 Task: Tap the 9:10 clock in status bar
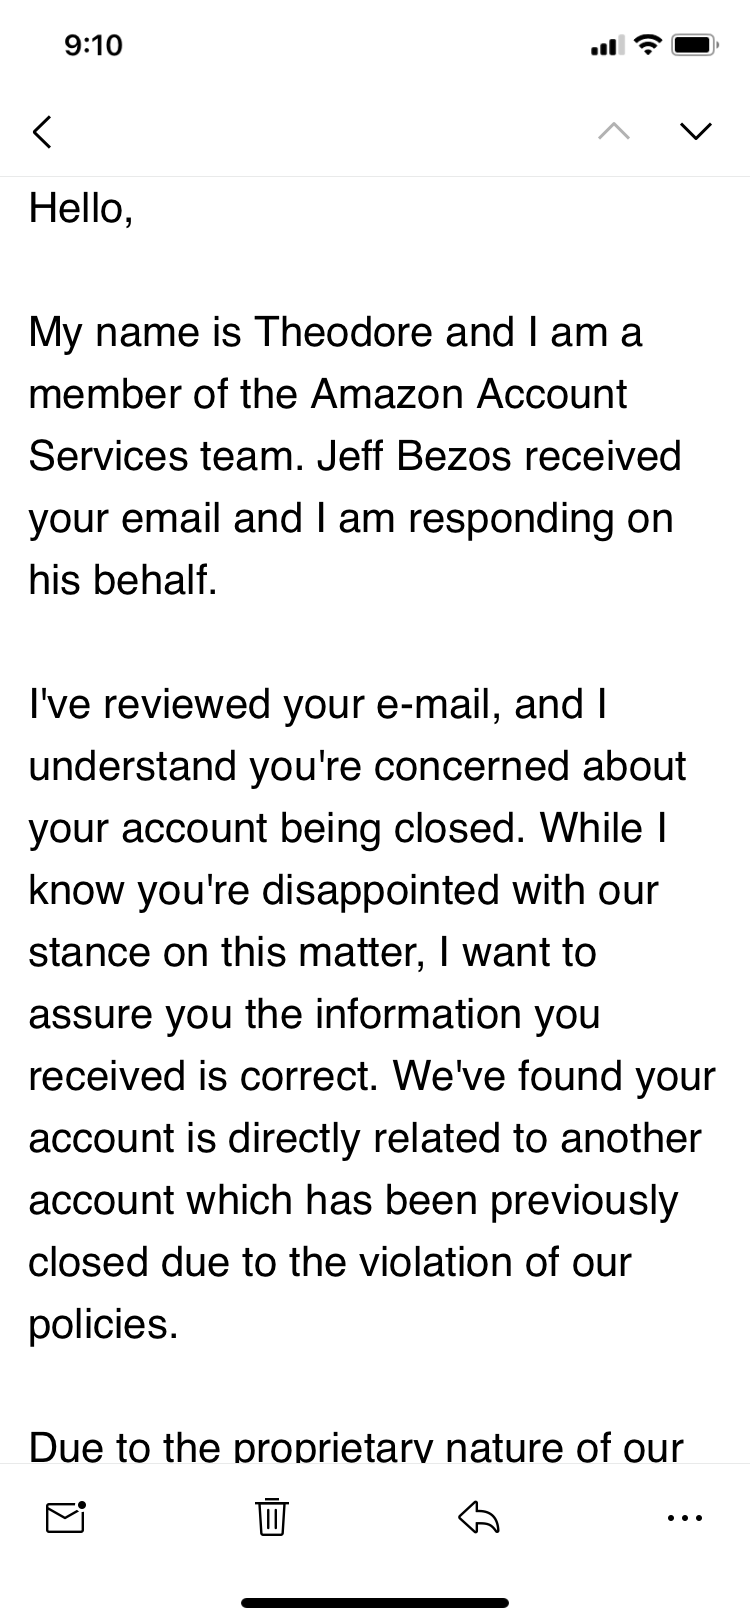pyautogui.click(x=93, y=45)
